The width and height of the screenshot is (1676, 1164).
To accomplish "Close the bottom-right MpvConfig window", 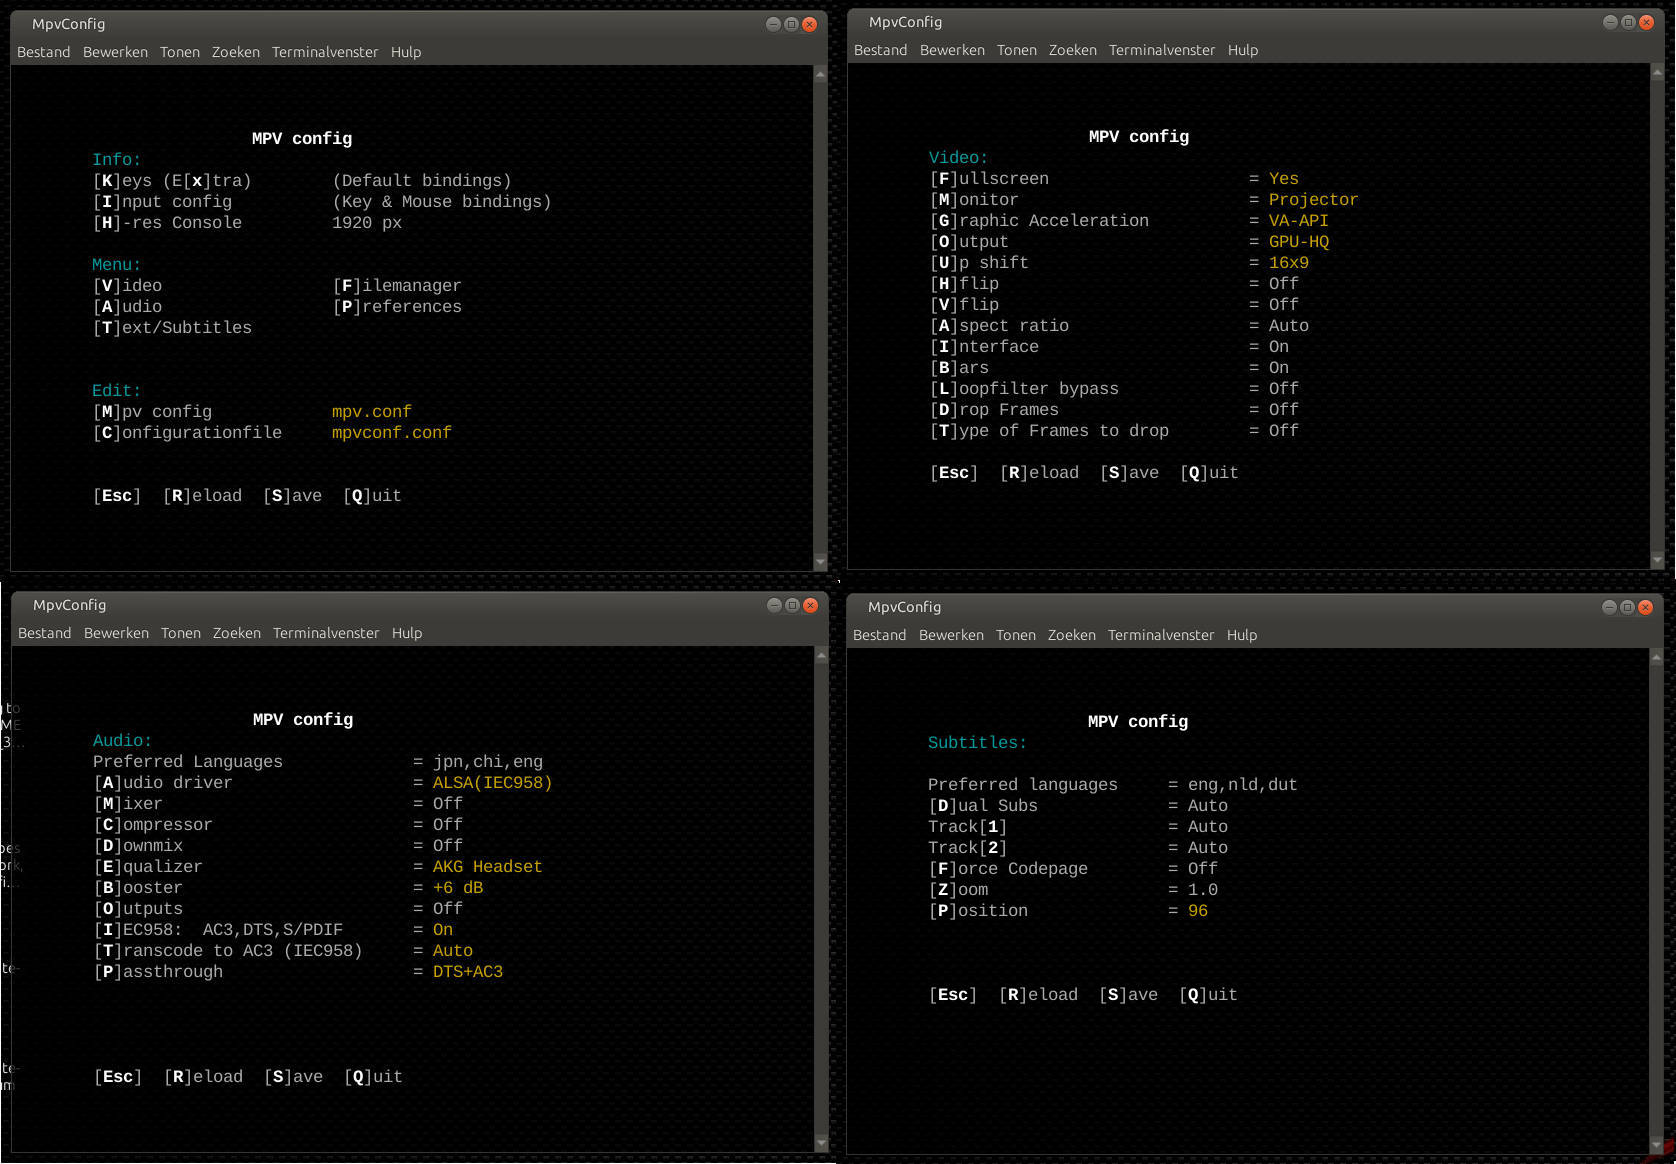I will pos(1645,607).
